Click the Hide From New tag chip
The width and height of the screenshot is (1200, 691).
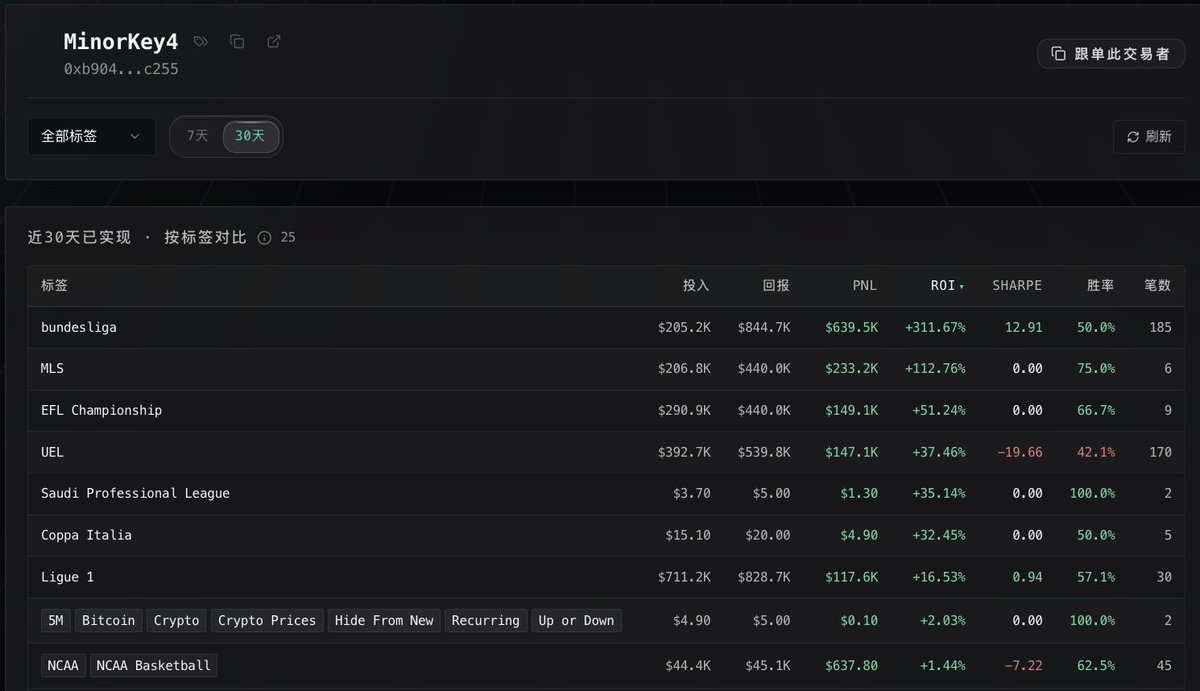[x=384, y=621]
